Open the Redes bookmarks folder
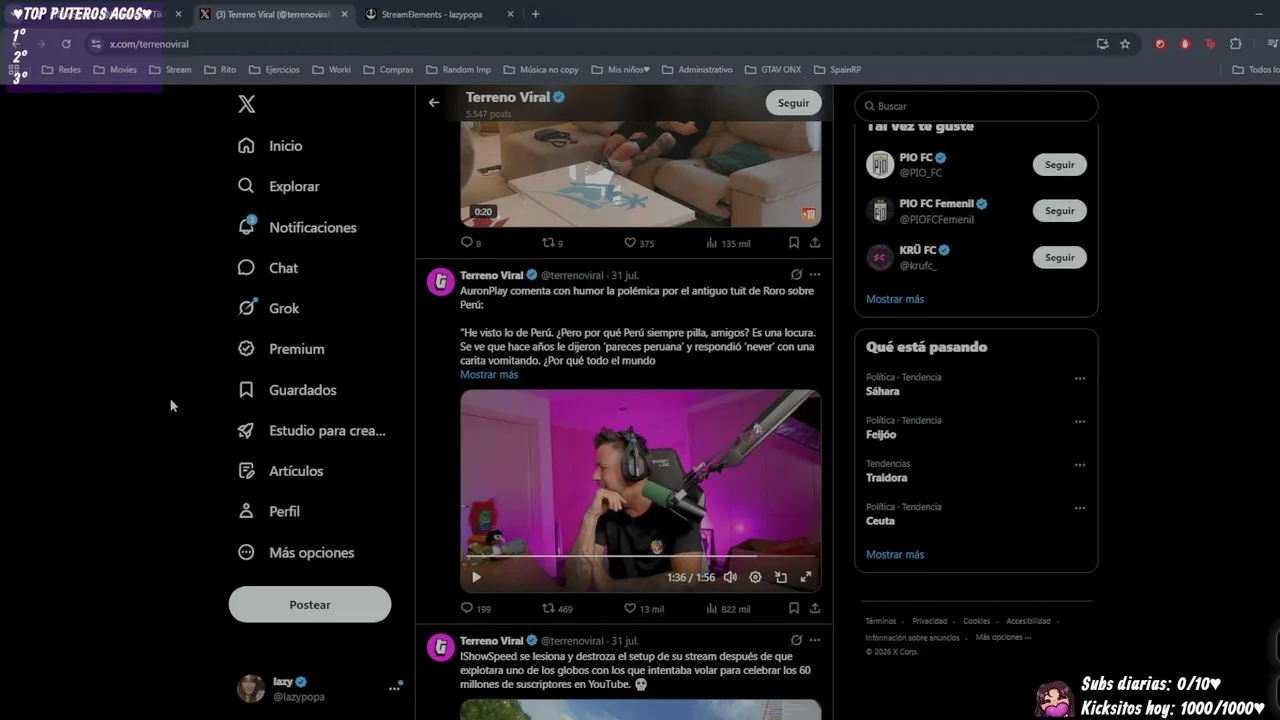The height and width of the screenshot is (720, 1280). pyautogui.click(x=61, y=70)
